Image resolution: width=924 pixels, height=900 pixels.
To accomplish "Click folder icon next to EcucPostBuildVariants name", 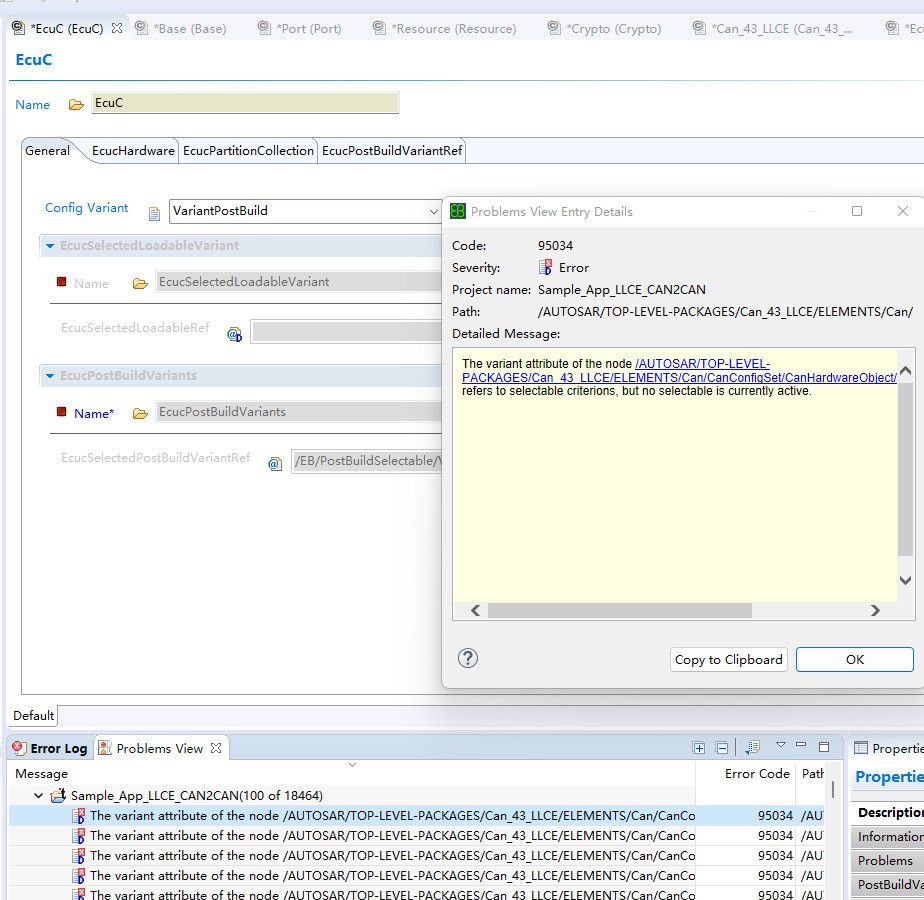I will (x=140, y=414).
